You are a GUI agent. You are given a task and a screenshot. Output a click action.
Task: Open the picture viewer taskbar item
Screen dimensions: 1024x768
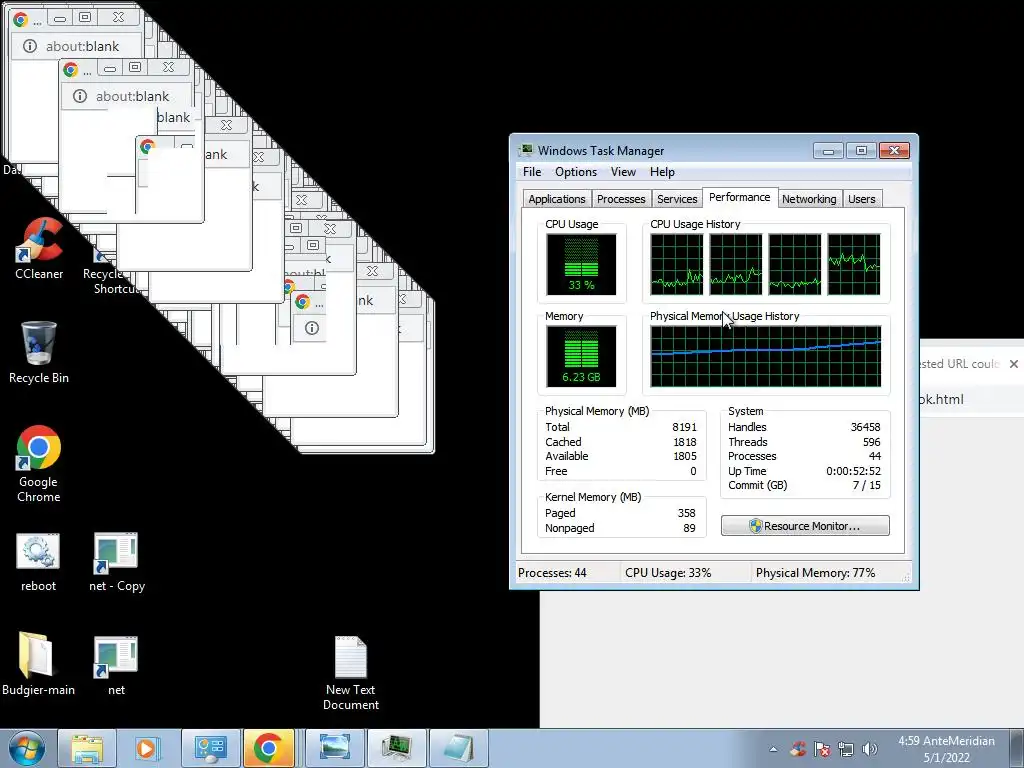coord(335,748)
